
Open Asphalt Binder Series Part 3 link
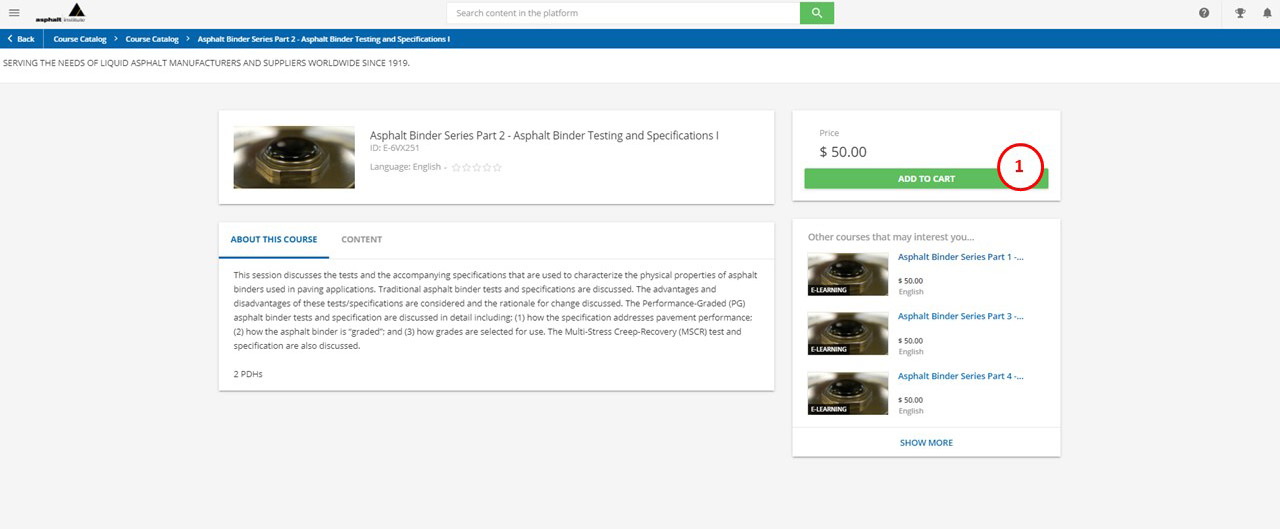[960, 316]
